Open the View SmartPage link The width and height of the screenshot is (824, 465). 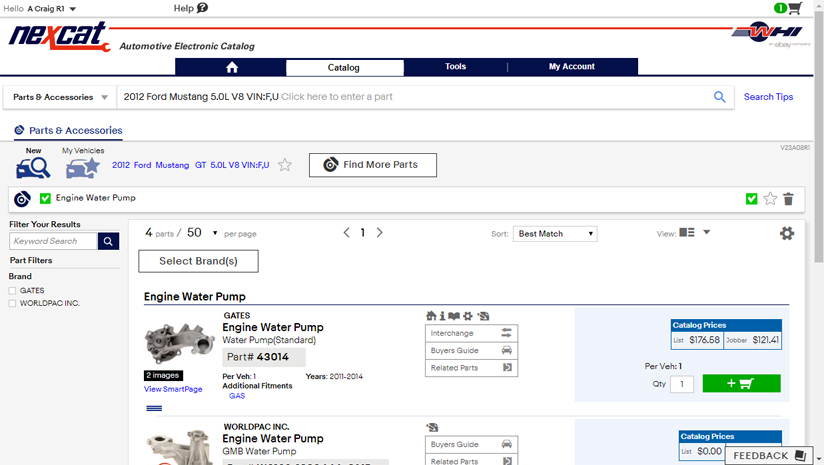point(173,389)
